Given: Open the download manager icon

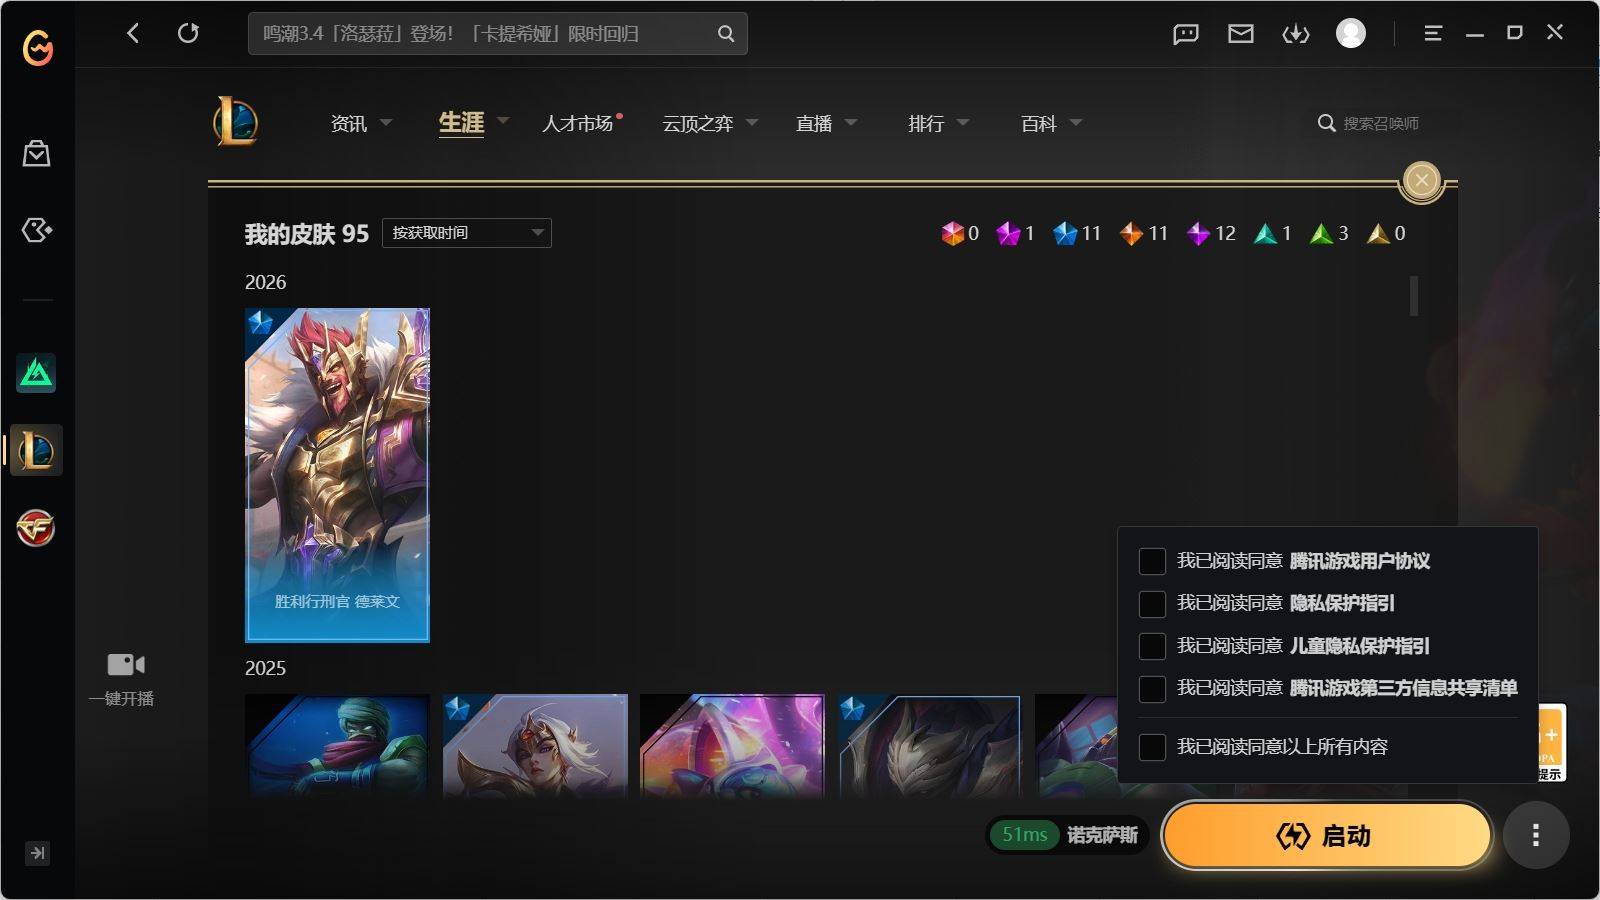Looking at the screenshot, I should [x=1296, y=34].
